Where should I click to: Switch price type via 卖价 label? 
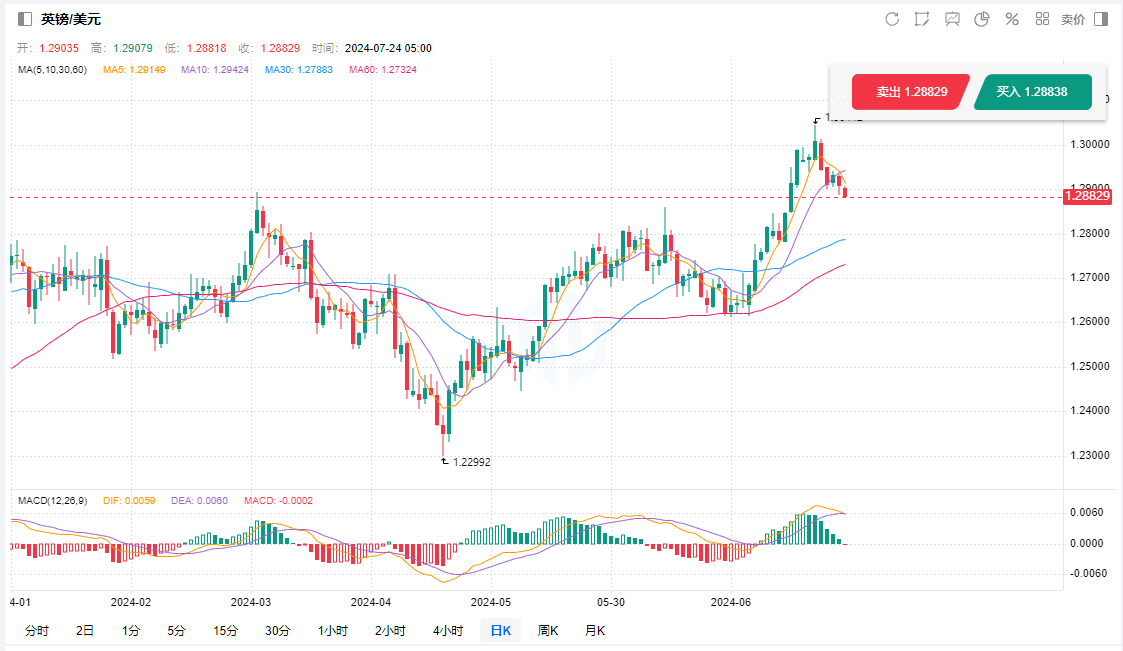coord(1072,19)
